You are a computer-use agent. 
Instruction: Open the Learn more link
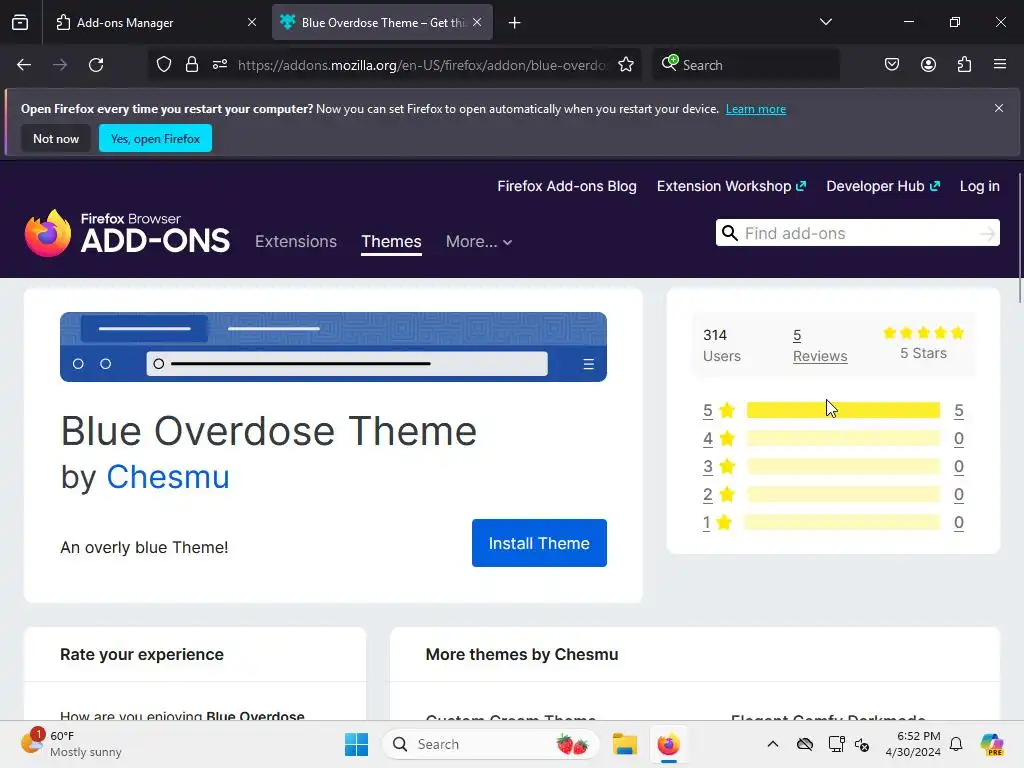pyautogui.click(x=756, y=109)
